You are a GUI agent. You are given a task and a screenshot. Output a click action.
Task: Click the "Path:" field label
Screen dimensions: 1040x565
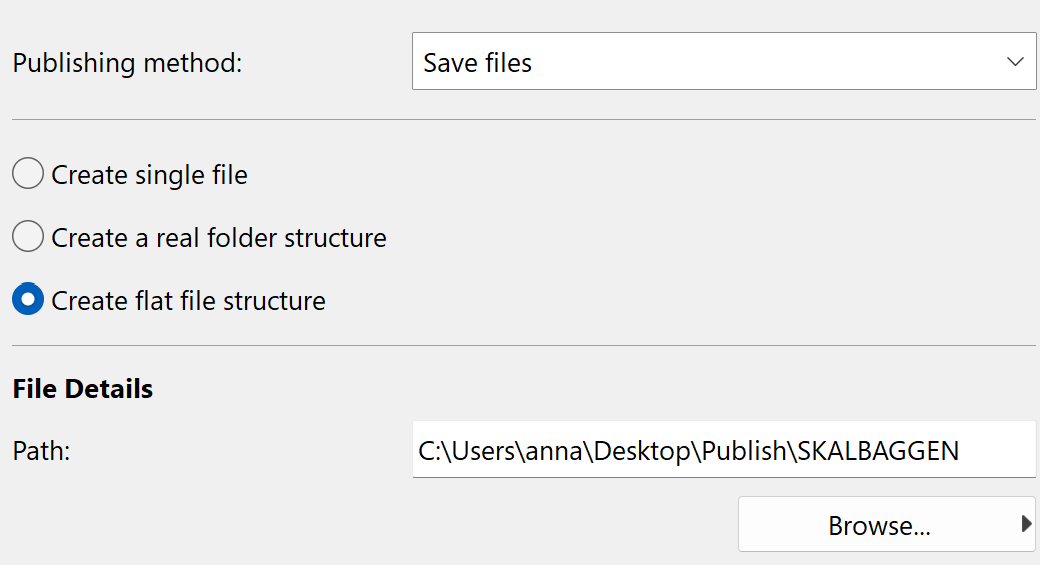pyautogui.click(x=41, y=451)
